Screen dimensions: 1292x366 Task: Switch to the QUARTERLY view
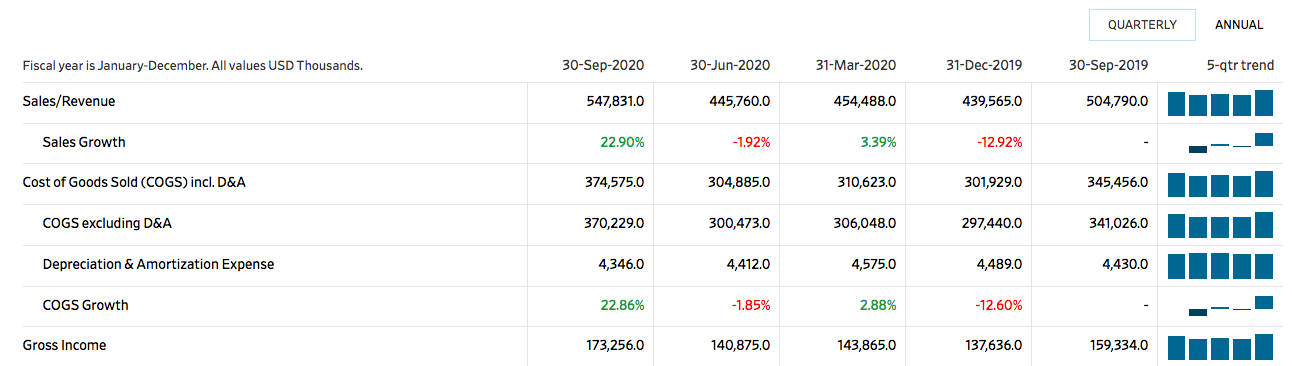click(1142, 25)
